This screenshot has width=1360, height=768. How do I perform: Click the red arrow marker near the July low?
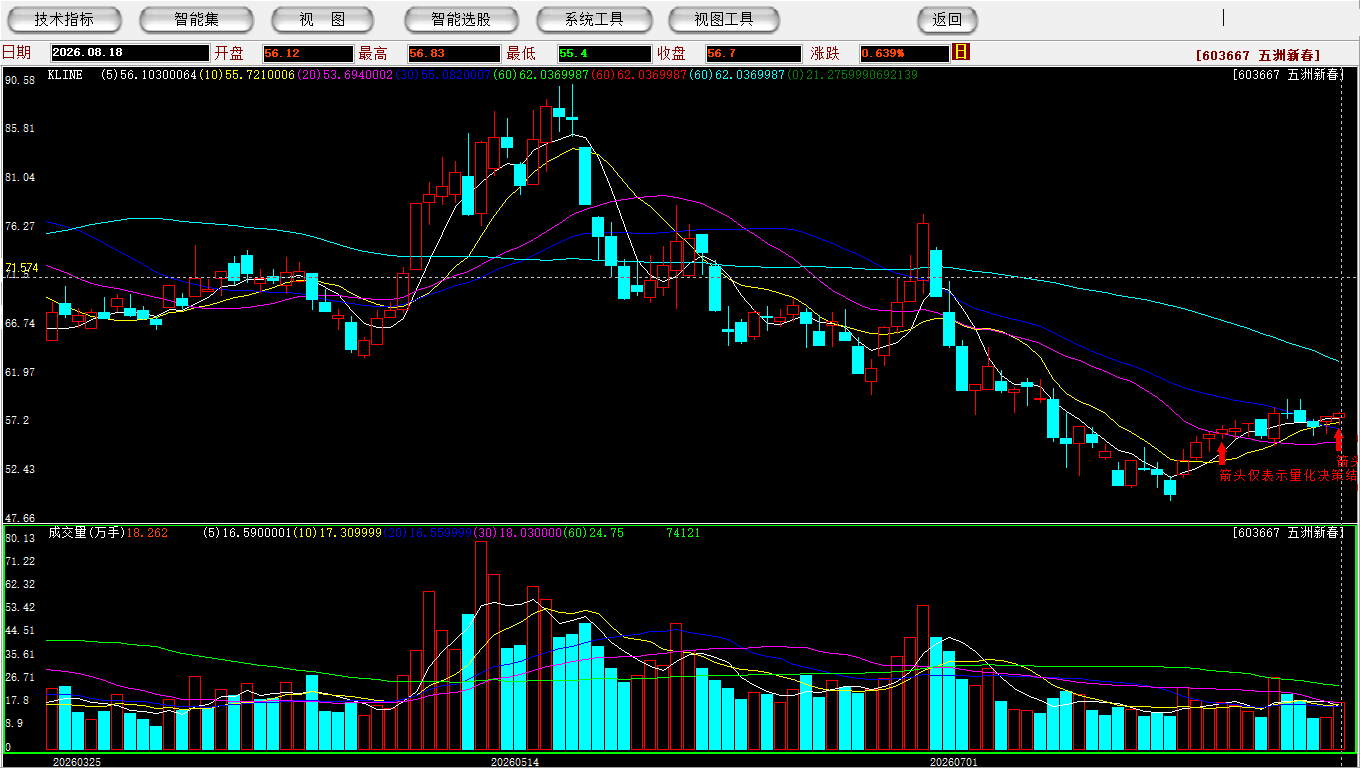click(1221, 453)
